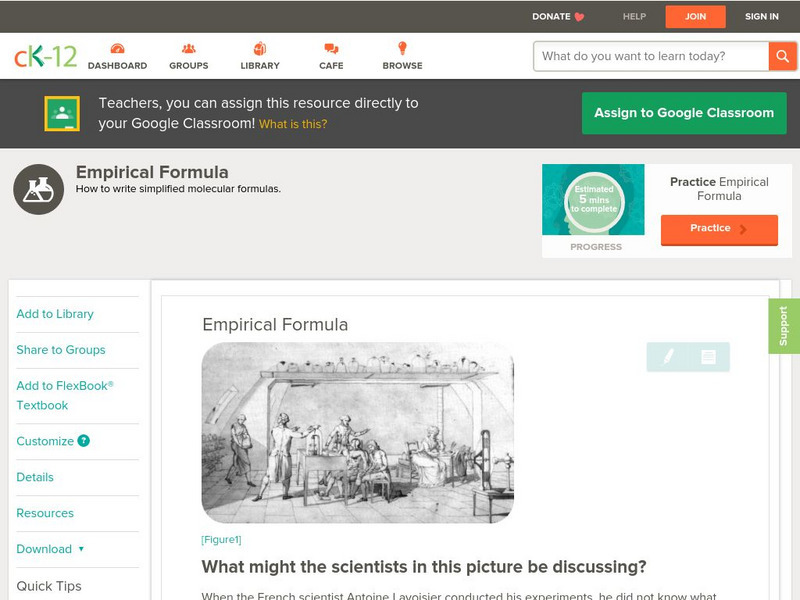Viewport: 800px width, 600px height.
Task: Click the HELP link in top bar
Action: point(634,17)
